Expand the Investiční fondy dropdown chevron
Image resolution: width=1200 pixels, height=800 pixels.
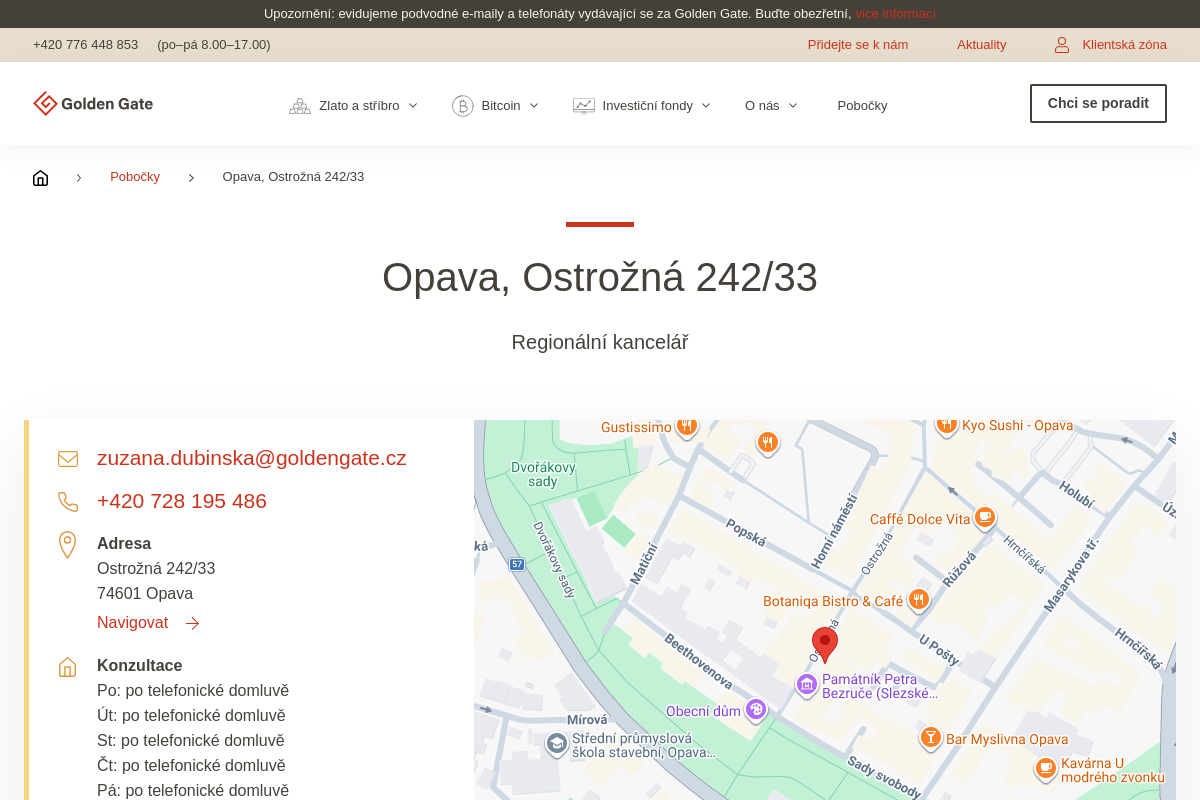point(706,106)
